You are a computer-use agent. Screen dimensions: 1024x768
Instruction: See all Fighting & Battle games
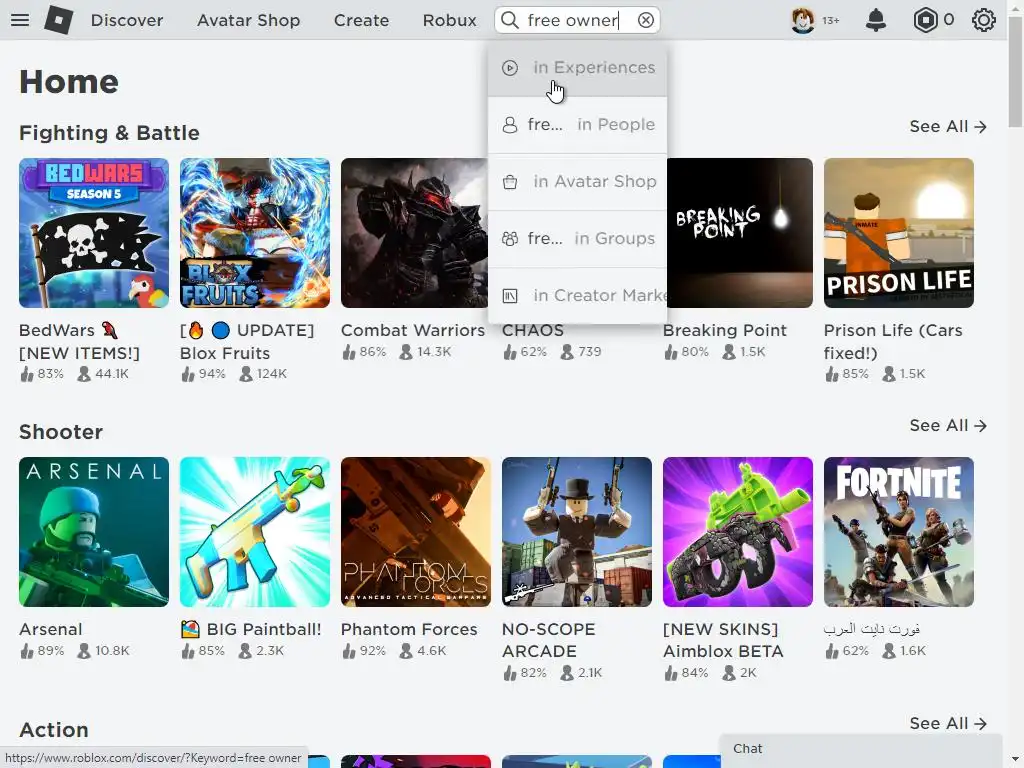tap(948, 126)
